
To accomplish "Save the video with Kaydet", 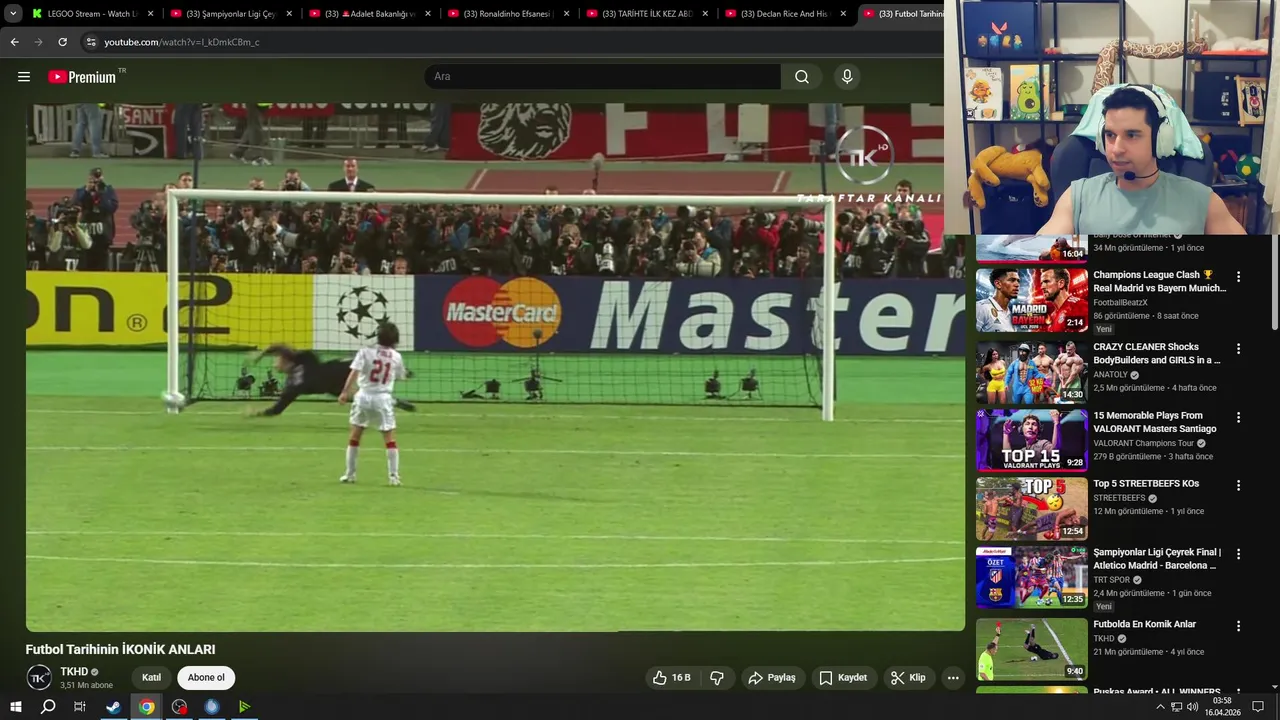I will click(843, 678).
